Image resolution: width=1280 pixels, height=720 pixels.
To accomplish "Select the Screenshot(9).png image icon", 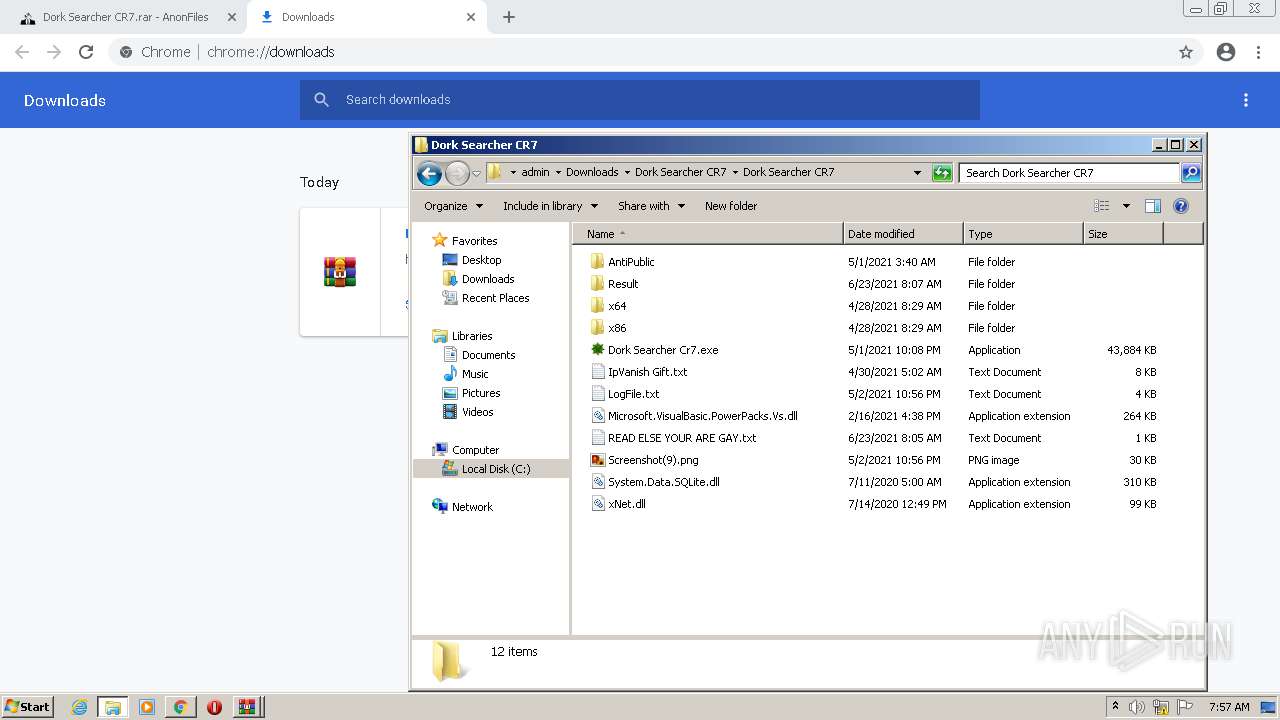I will [x=598, y=460].
